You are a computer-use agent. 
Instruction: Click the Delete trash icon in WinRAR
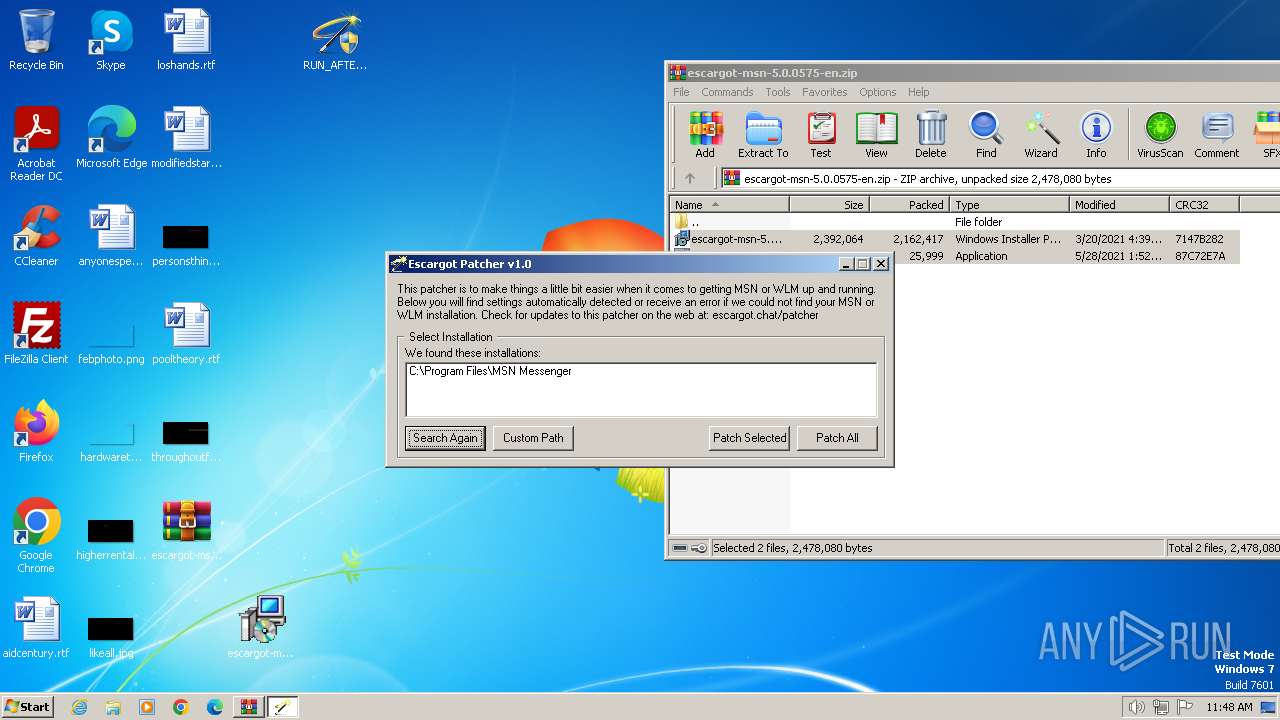[930, 134]
